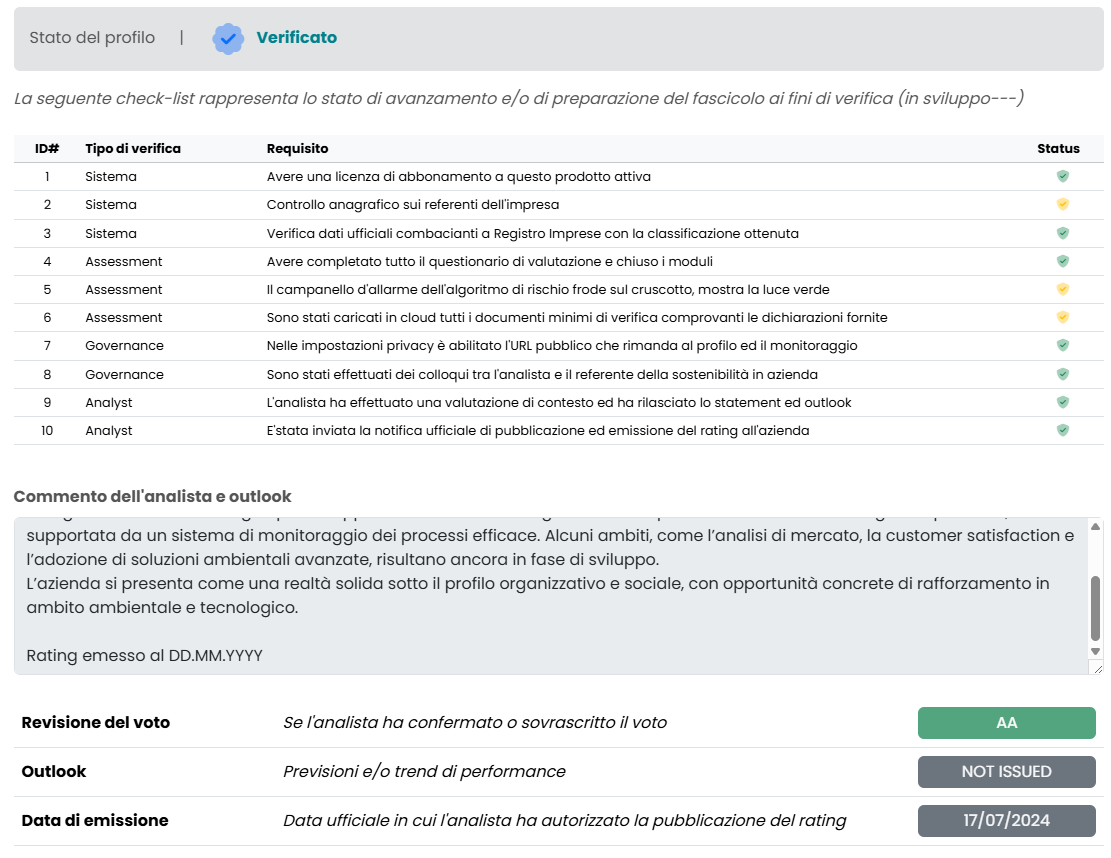Click the green check for requirement 8

(x=1062, y=374)
